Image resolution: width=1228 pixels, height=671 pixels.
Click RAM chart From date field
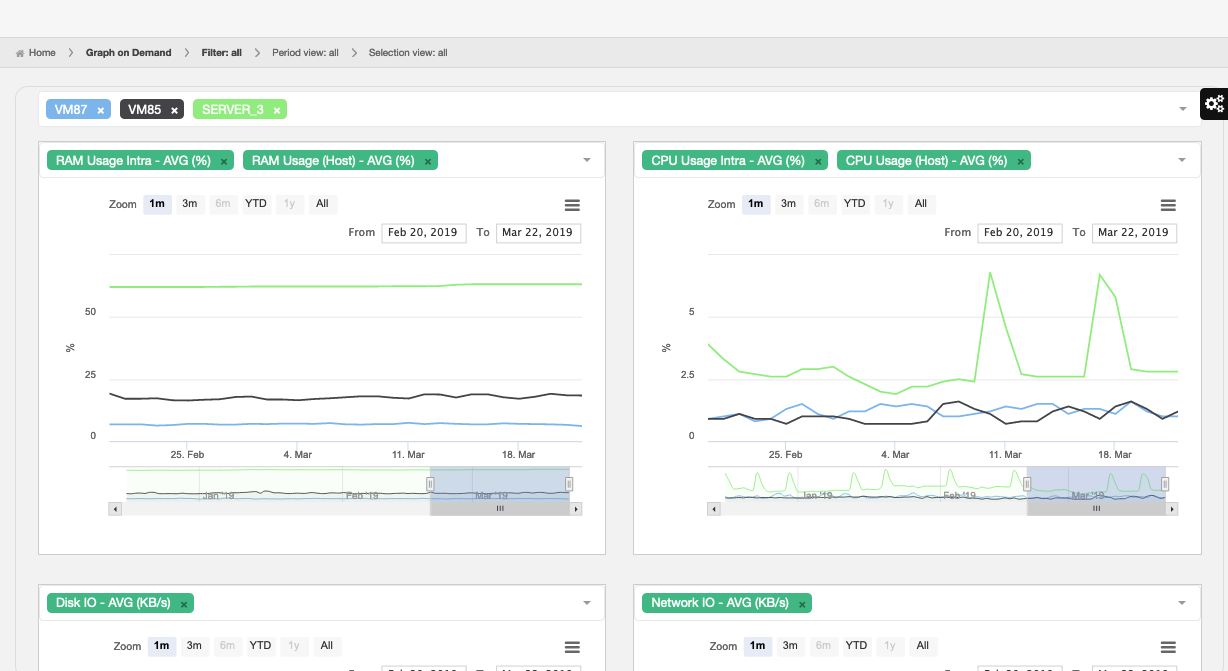tap(423, 232)
